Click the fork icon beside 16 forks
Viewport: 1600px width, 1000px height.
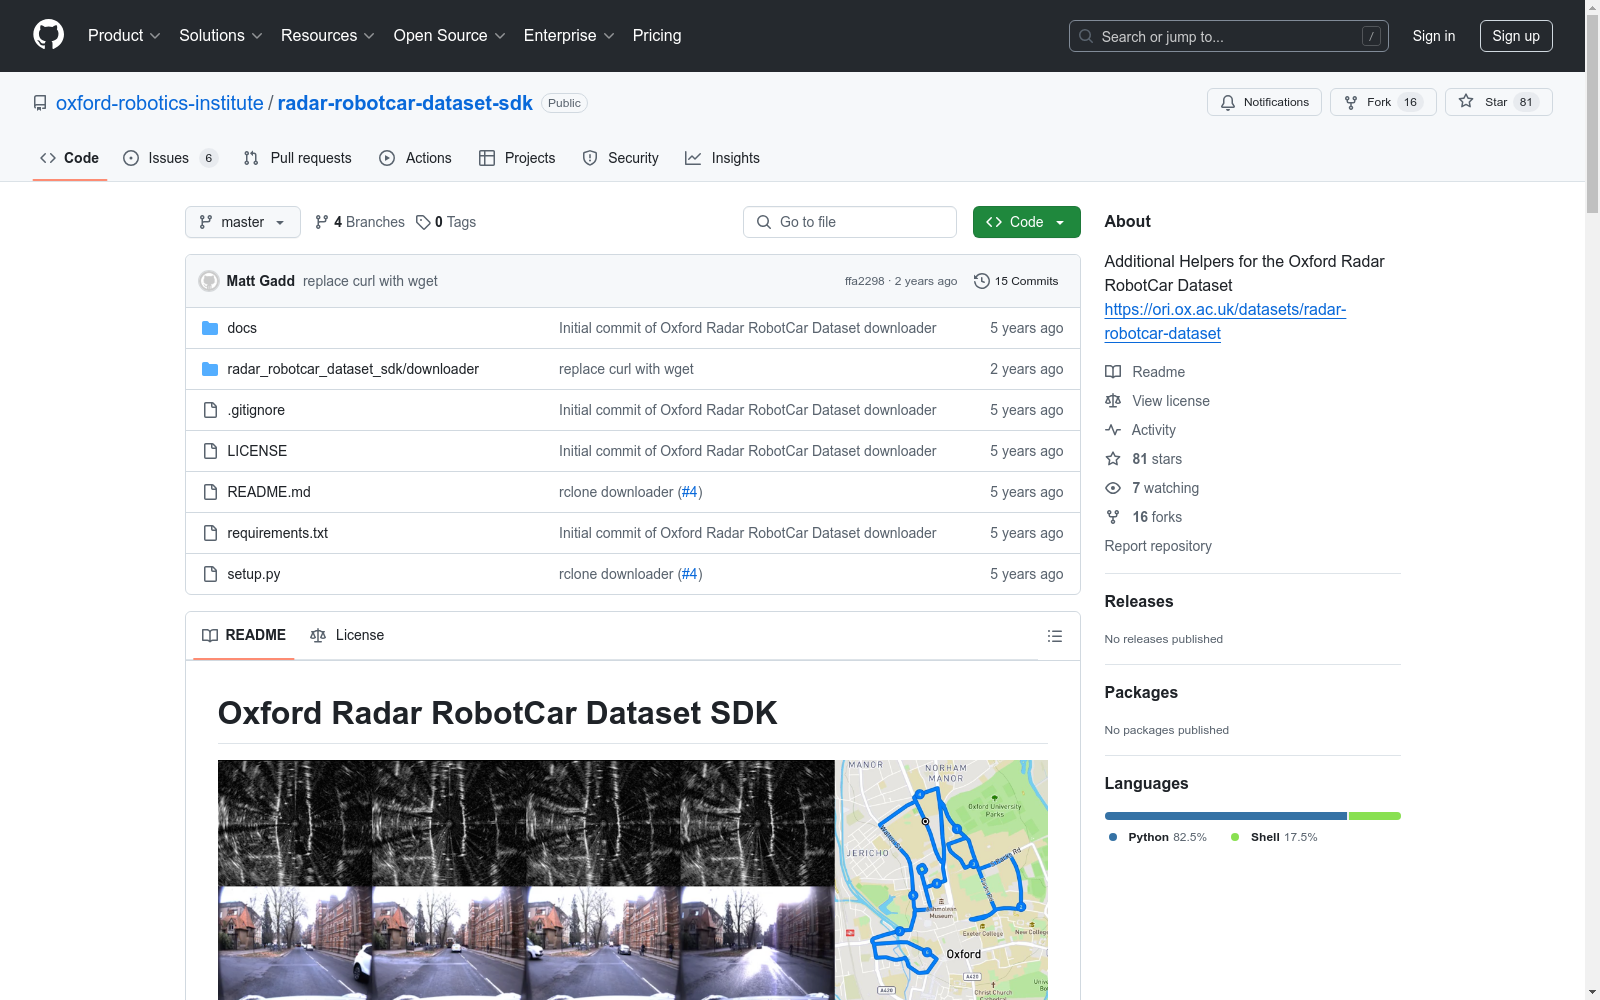tap(1113, 517)
